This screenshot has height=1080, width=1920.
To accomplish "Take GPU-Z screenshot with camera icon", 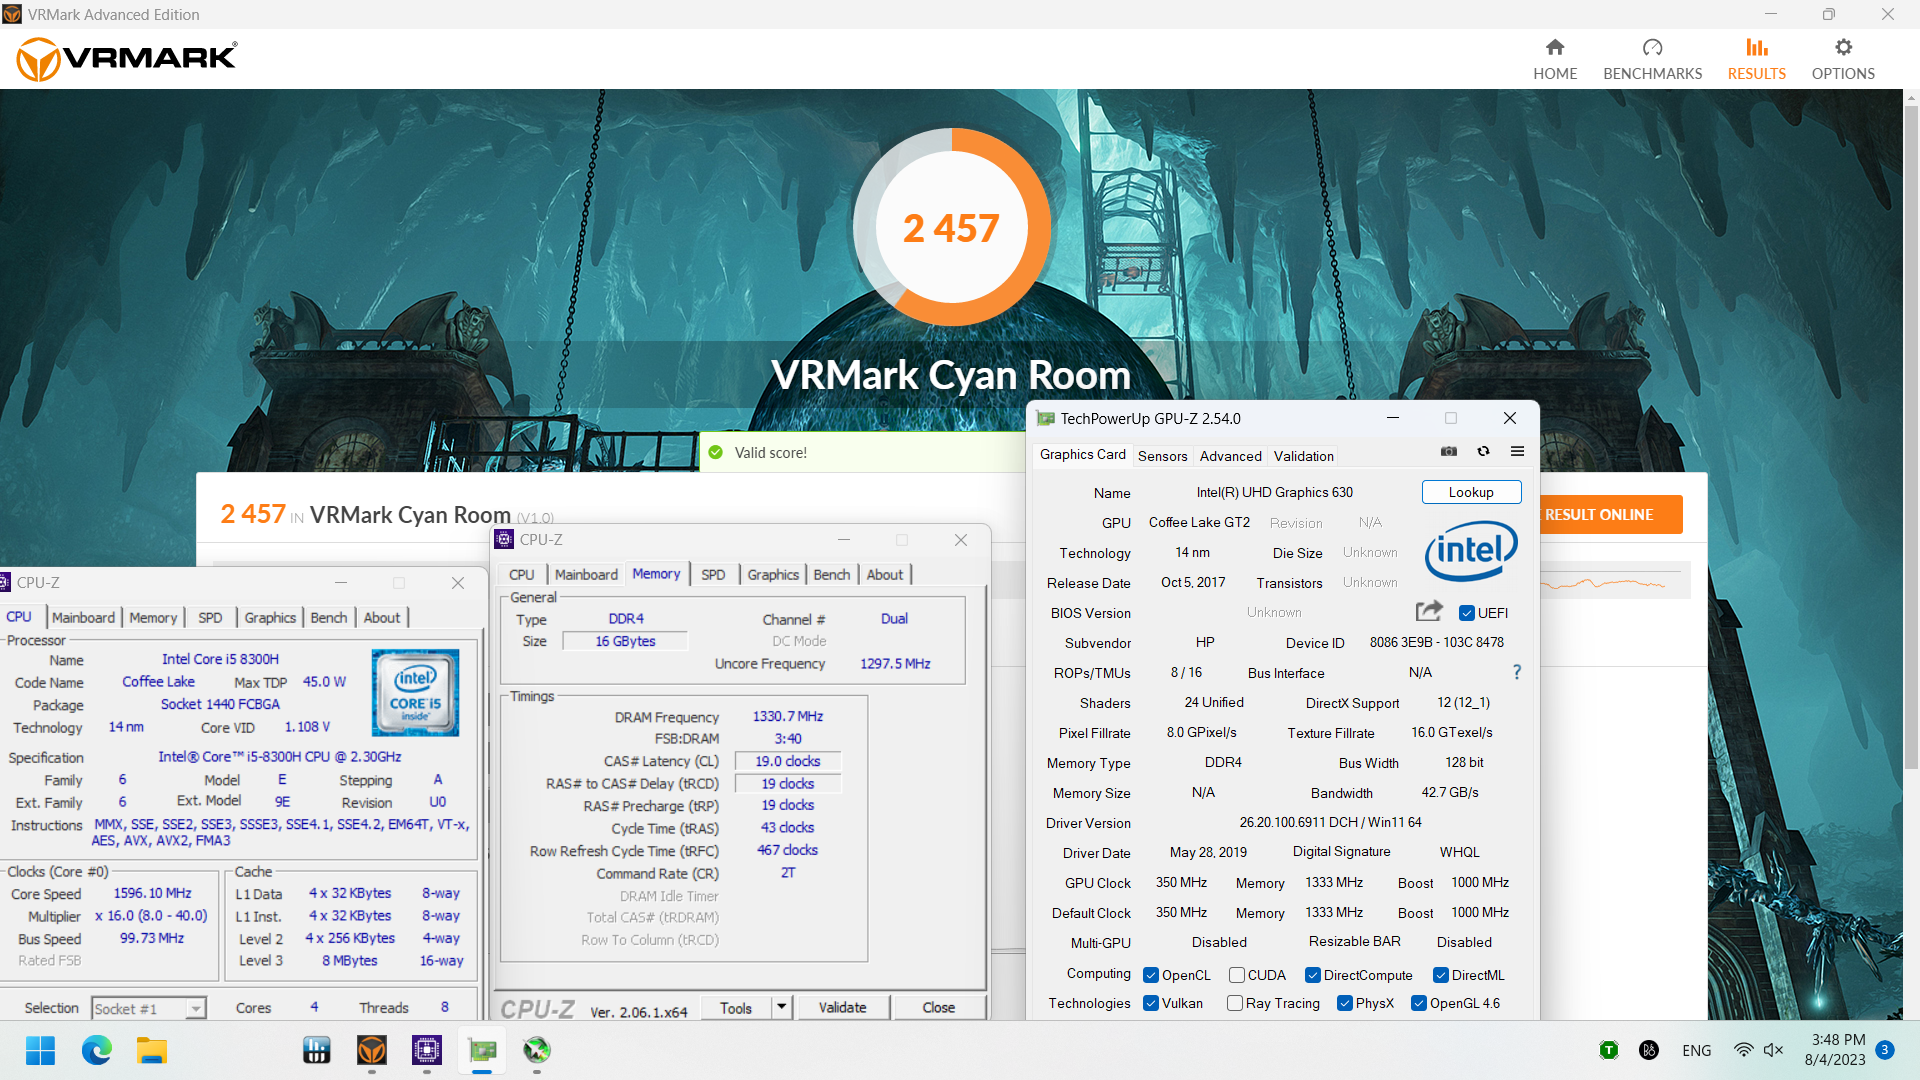I will (1449, 452).
